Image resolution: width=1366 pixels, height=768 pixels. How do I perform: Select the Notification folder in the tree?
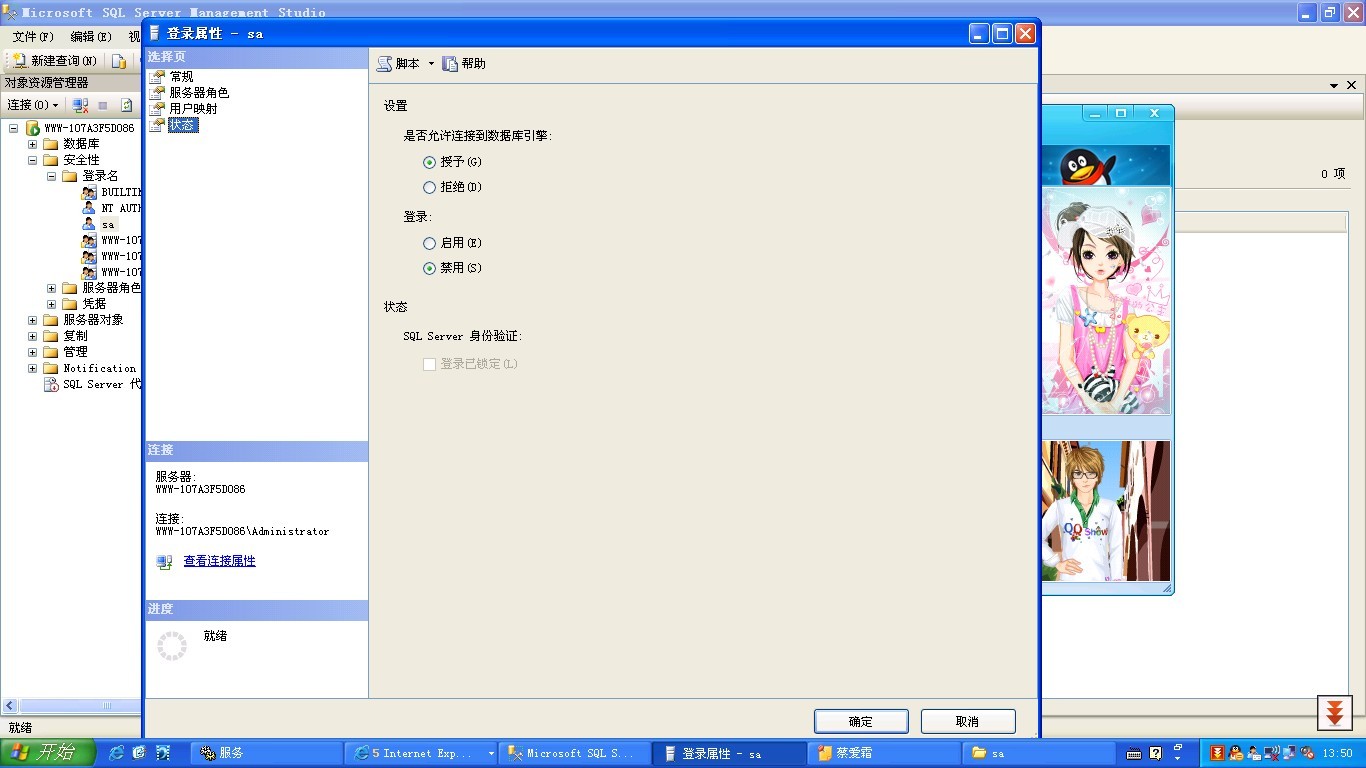pos(99,368)
